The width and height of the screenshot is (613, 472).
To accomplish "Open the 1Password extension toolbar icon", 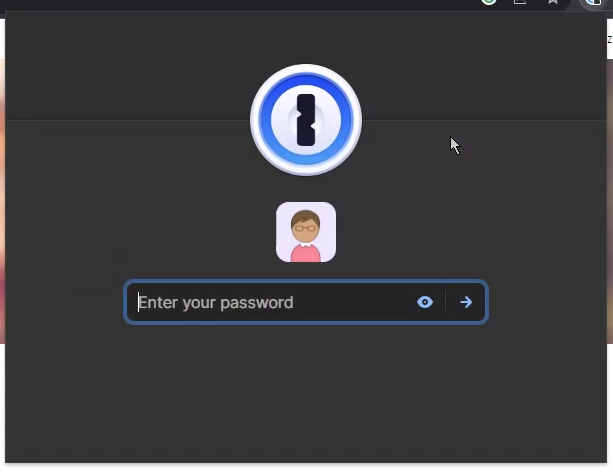I will [x=594, y=2].
